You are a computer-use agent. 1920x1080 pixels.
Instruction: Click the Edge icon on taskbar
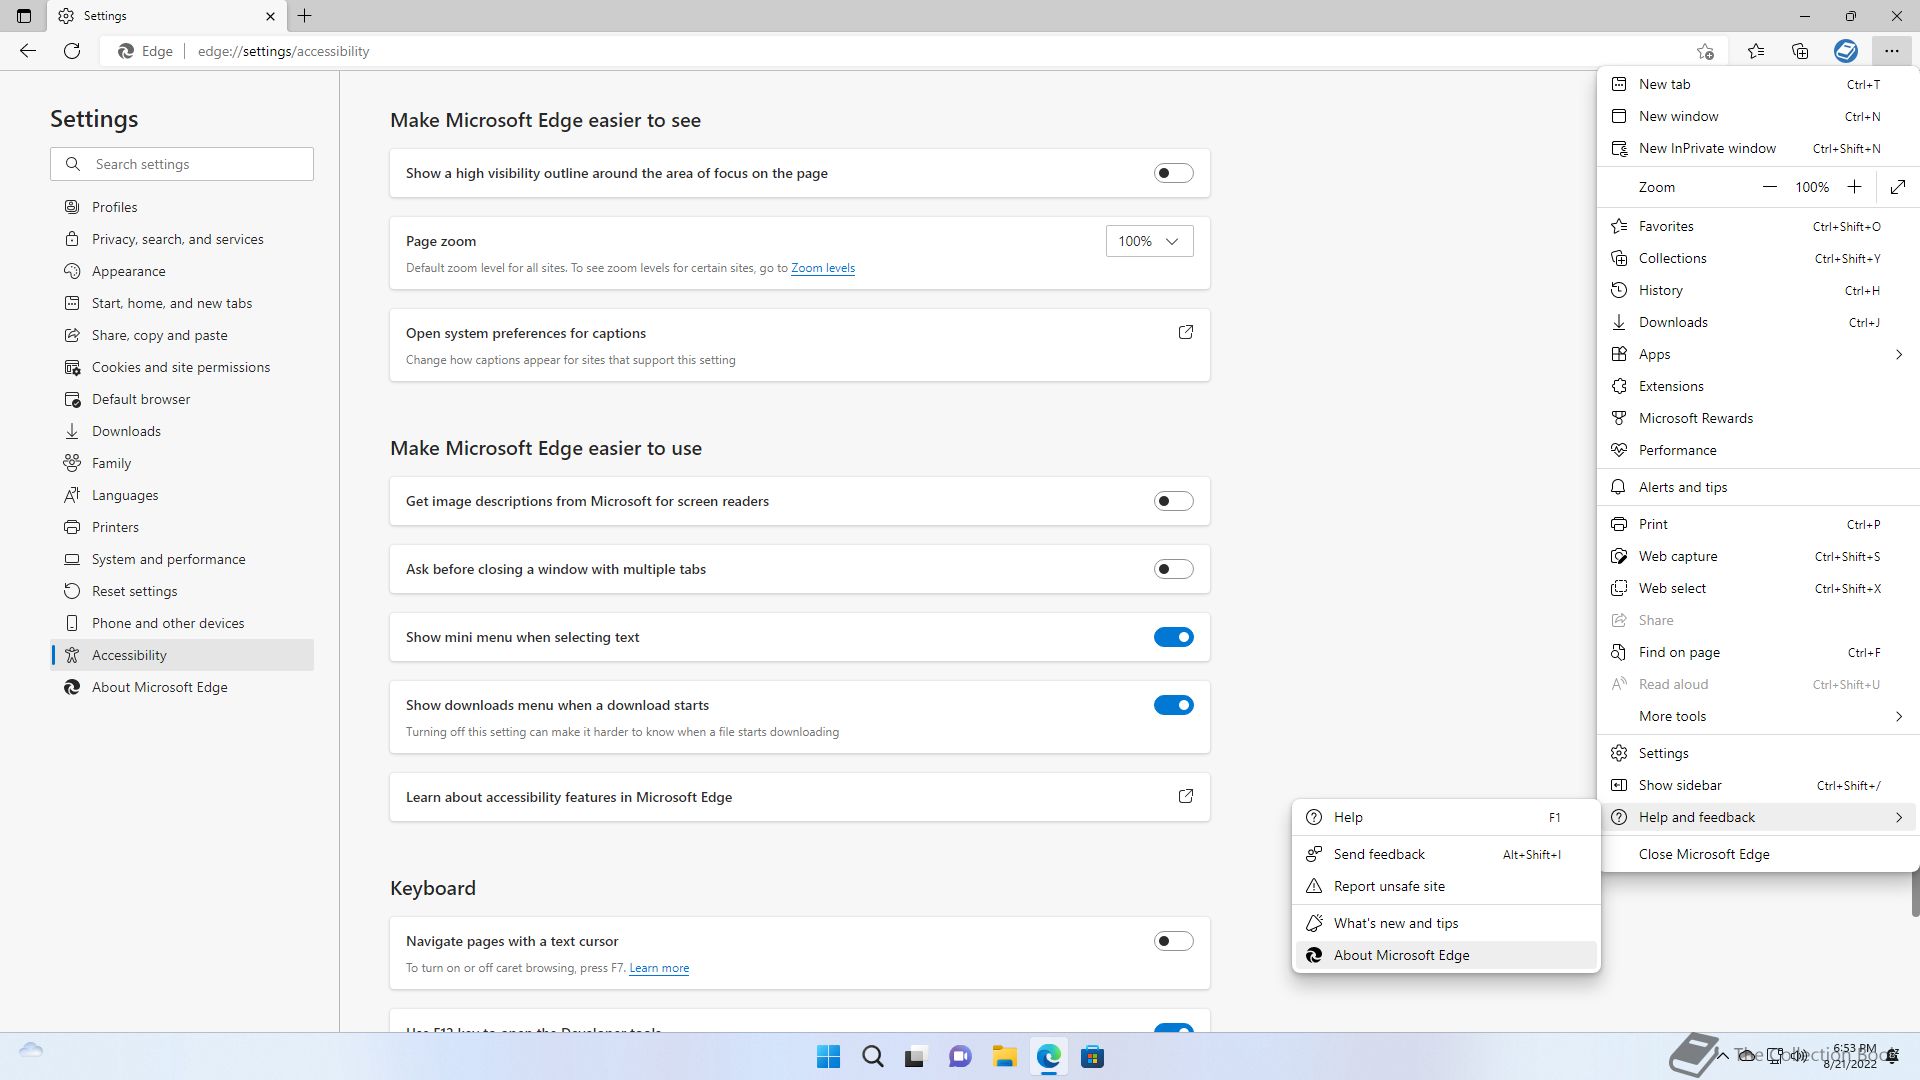tap(1048, 1057)
